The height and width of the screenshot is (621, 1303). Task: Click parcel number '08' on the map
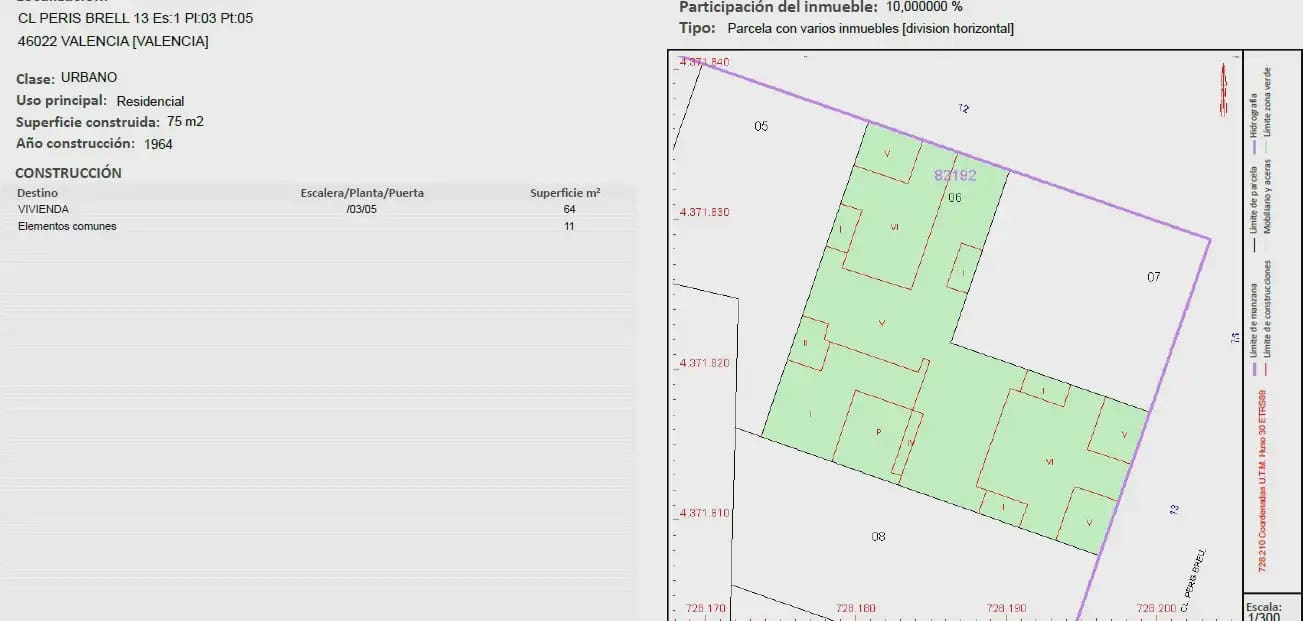pyautogui.click(x=878, y=536)
